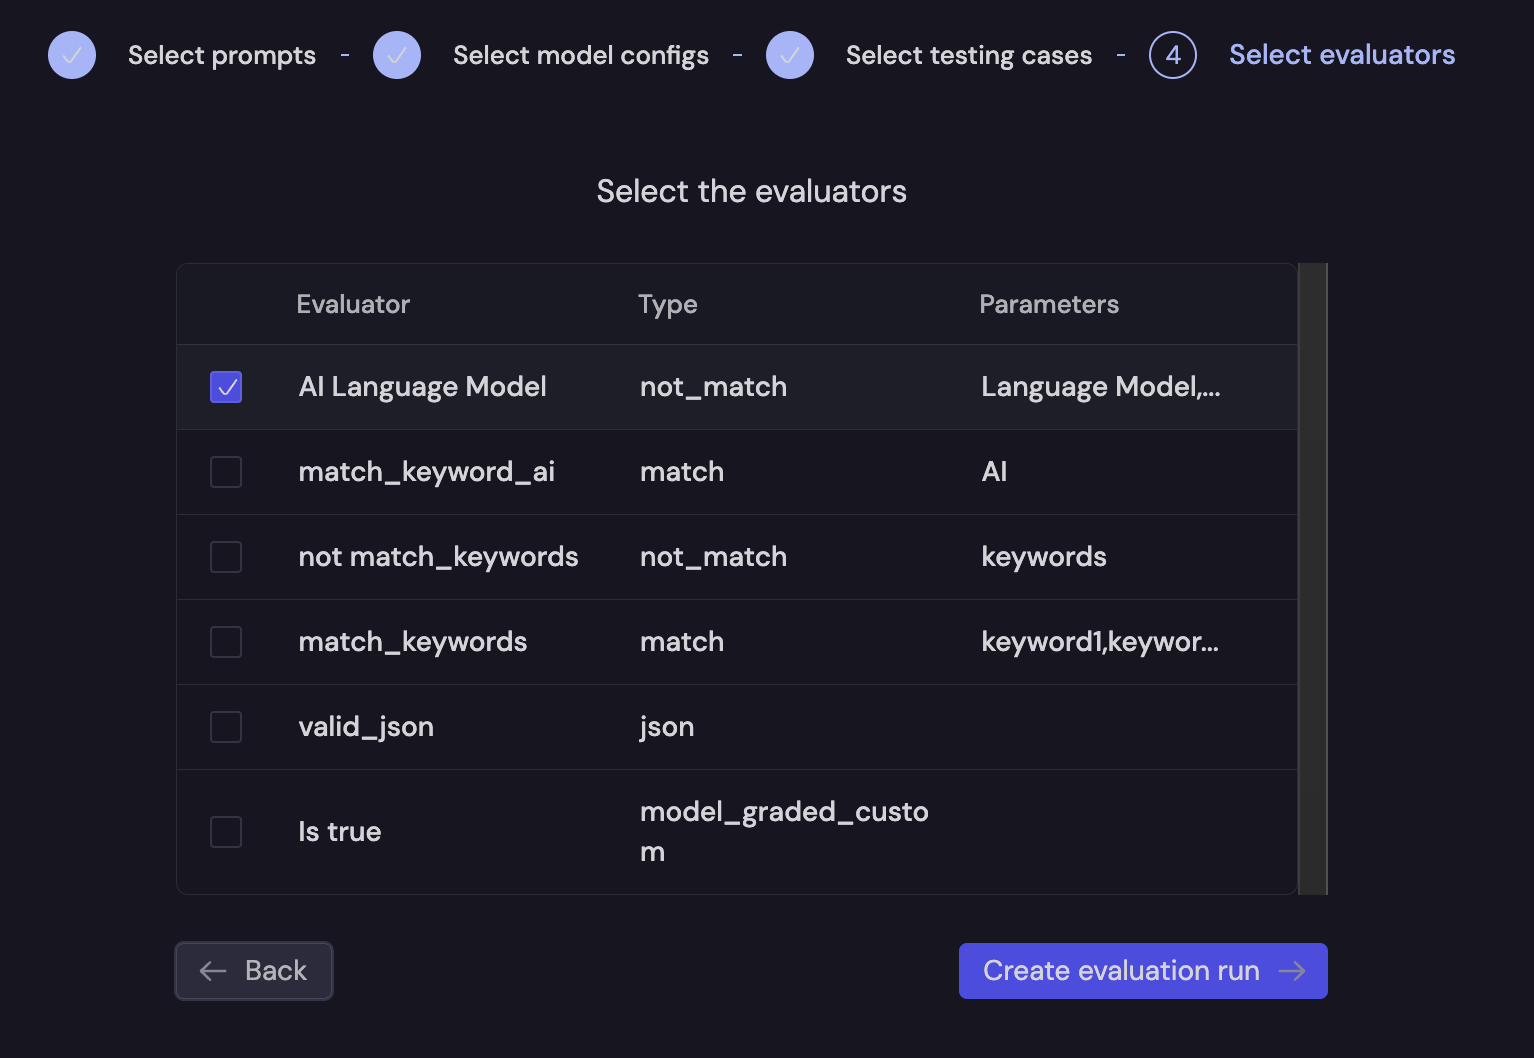Select the Is true evaluator checkbox
The height and width of the screenshot is (1058, 1534).
tap(225, 831)
